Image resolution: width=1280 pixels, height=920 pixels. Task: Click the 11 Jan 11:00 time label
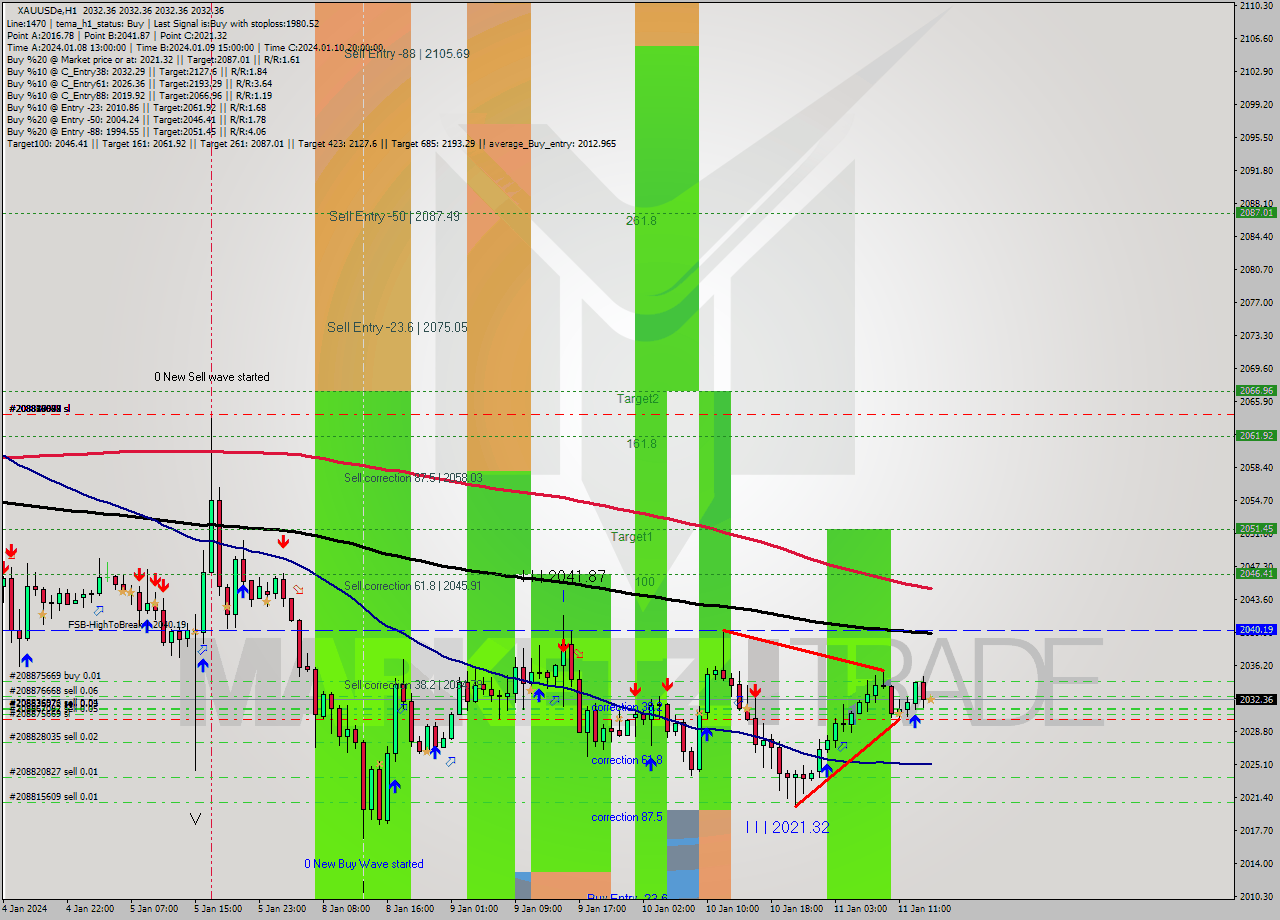tap(924, 909)
